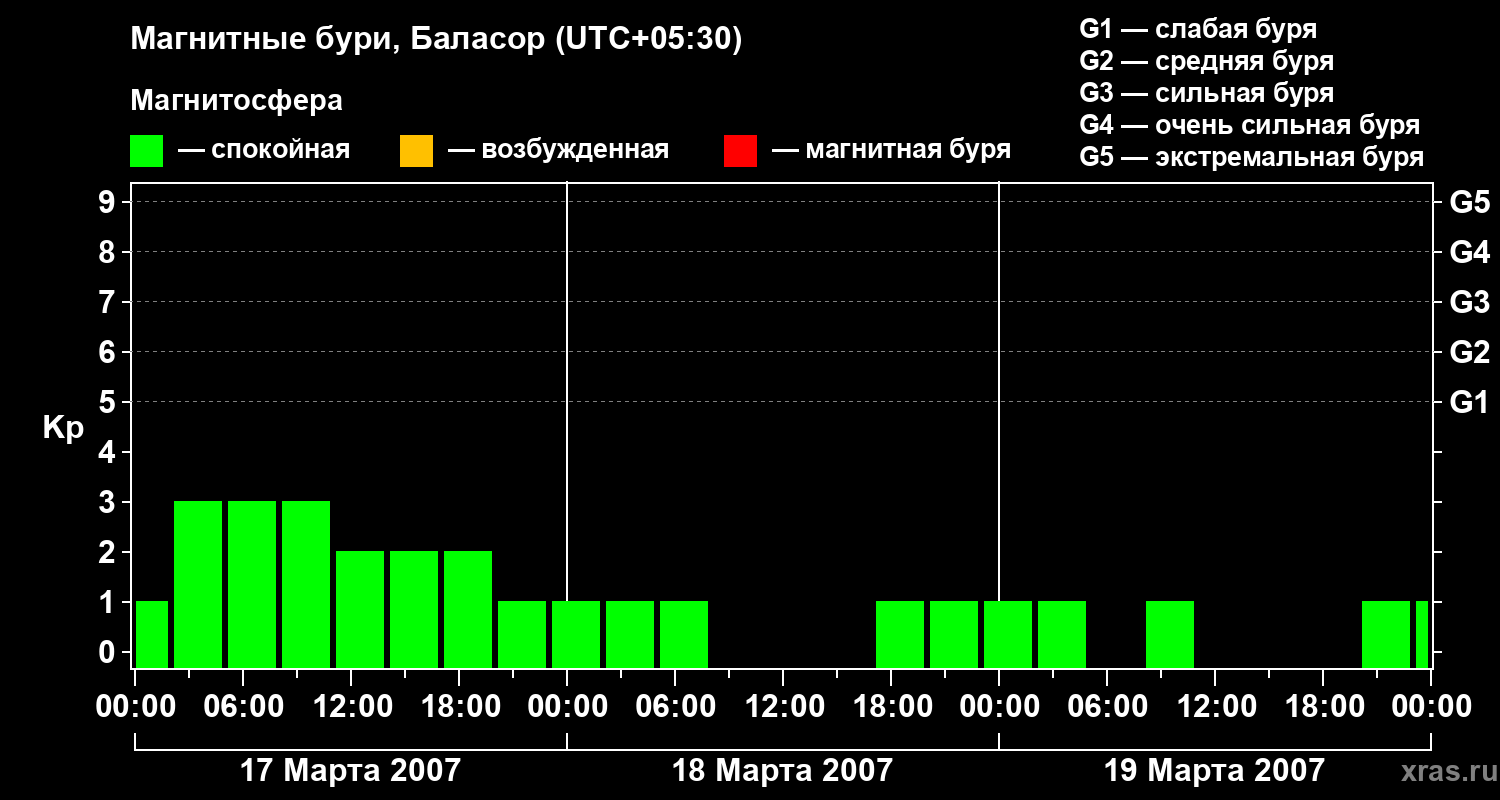The width and height of the screenshot is (1500, 800).
Task: Click the 'G2' label on right axis
Action: pyautogui.click(x=1469, y=352)
